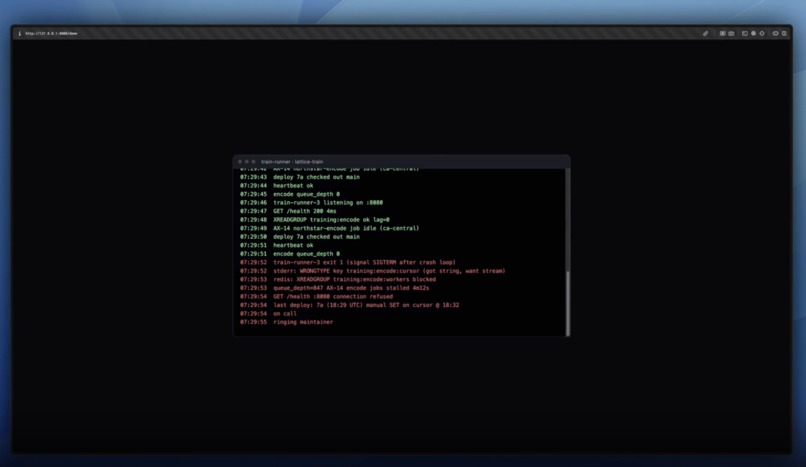Click the http://127.0.0.1 URL in the address bar

pos(51,33)
